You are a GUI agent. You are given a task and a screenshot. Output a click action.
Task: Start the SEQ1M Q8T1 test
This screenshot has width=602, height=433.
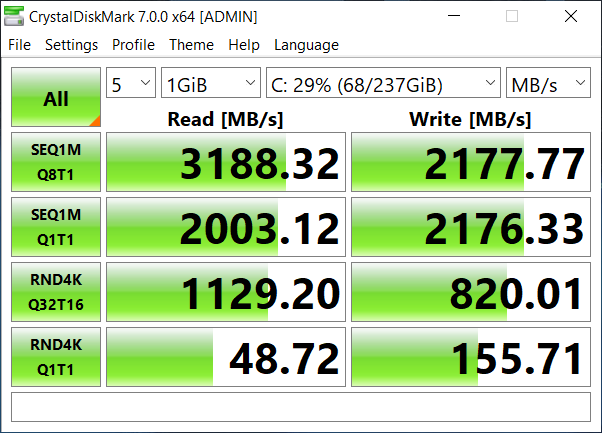[x=56, y=162]
